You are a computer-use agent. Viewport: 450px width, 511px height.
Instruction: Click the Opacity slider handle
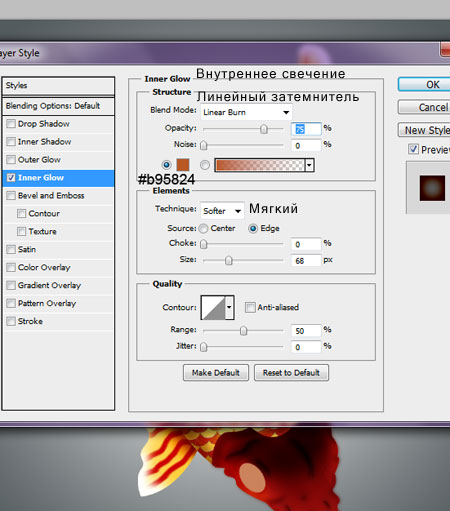[264, 129]
